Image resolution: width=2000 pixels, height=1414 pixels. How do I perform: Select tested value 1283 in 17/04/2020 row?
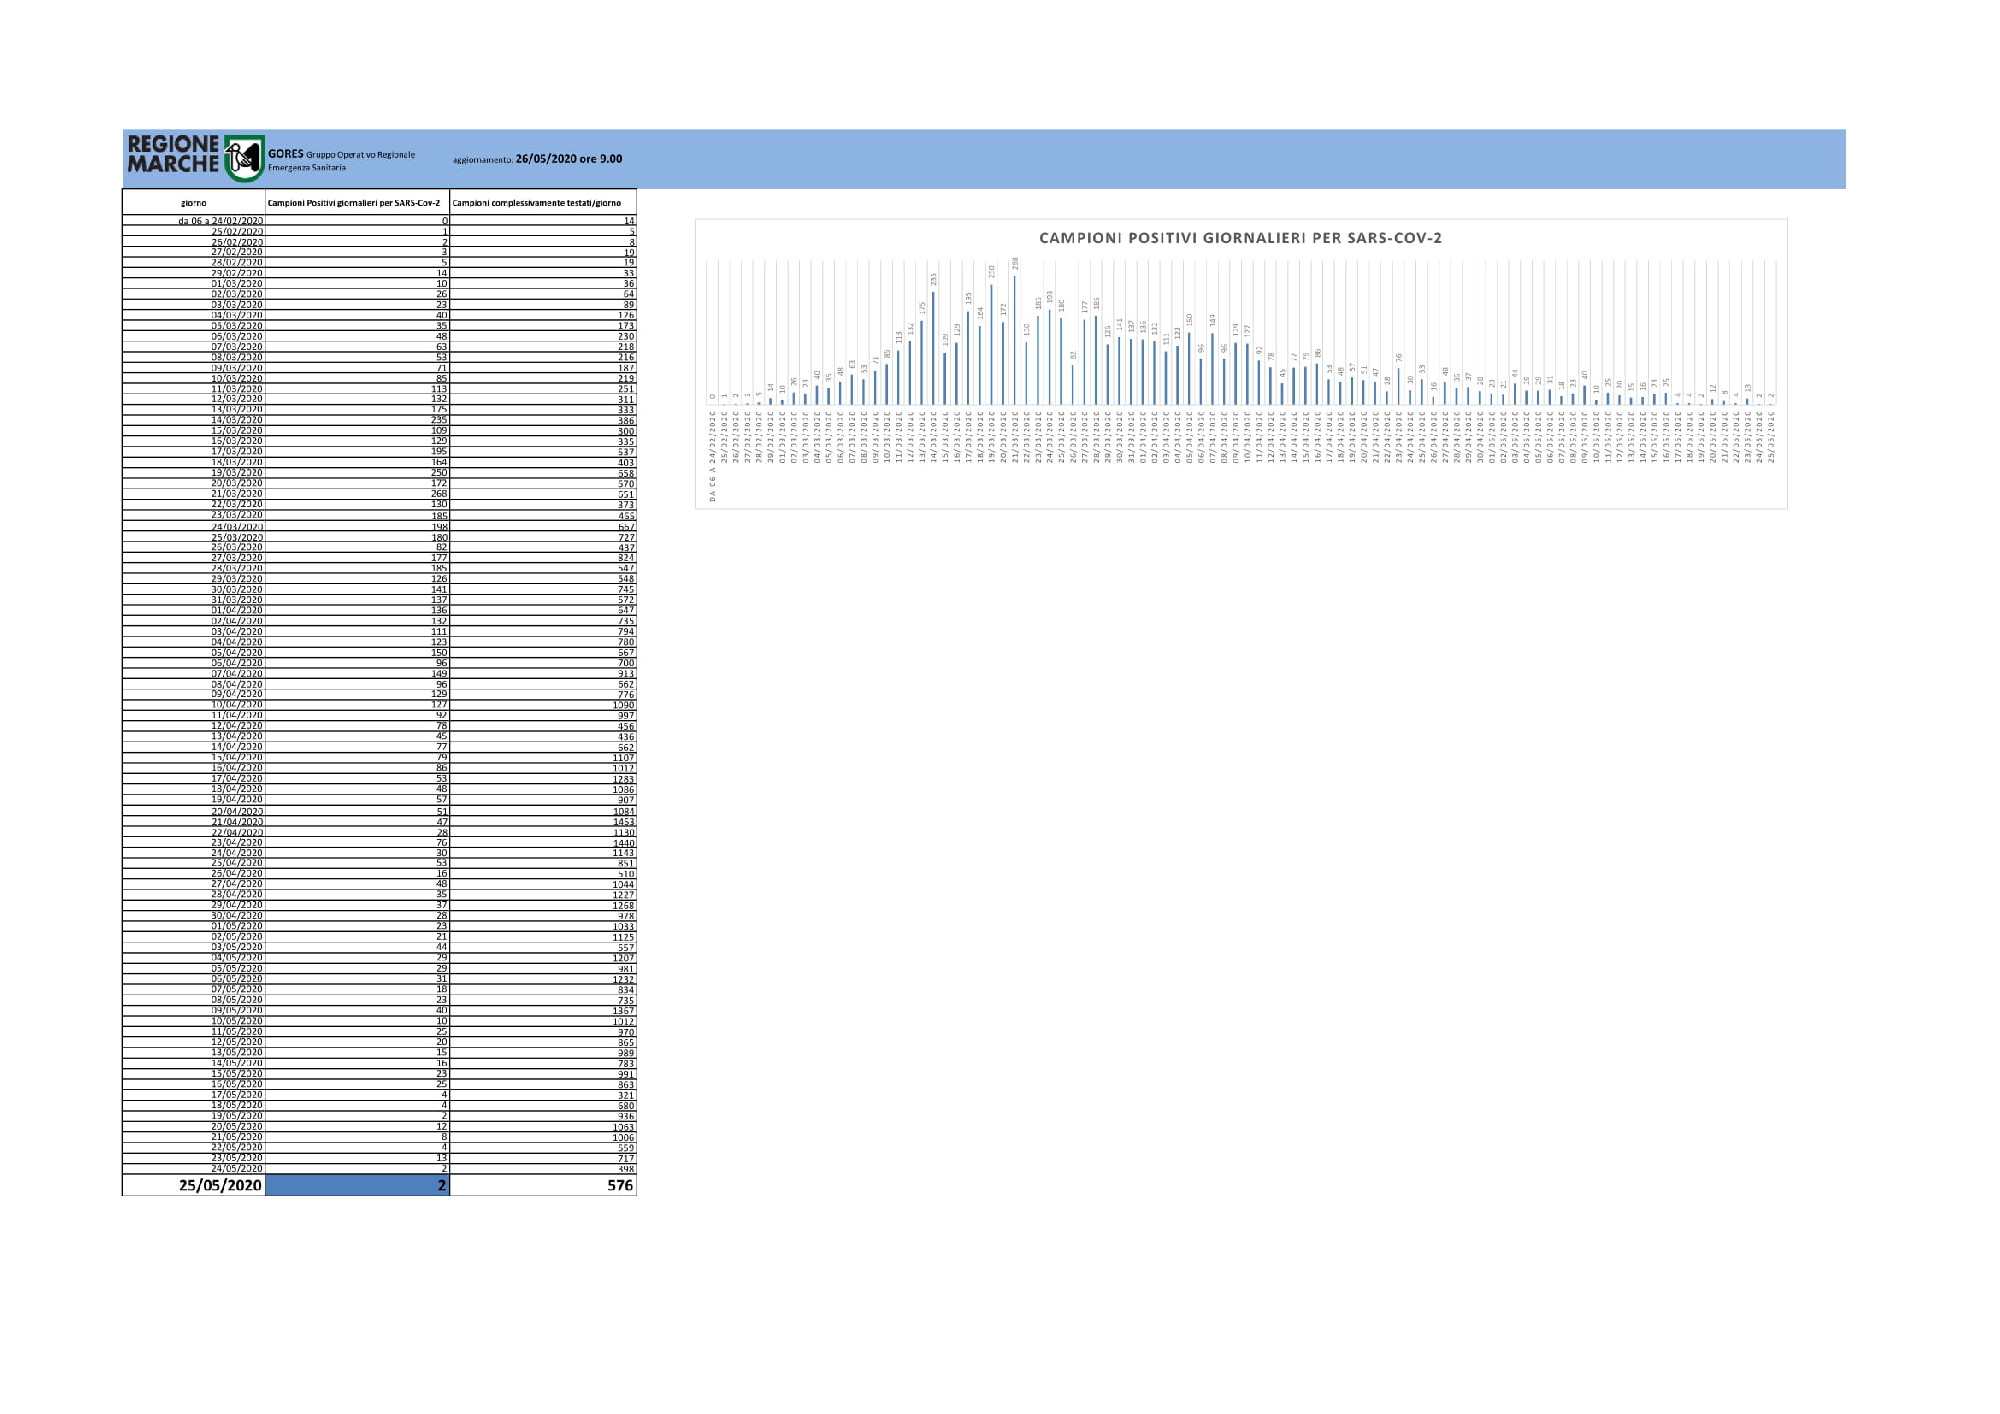[x=623, y=779]
